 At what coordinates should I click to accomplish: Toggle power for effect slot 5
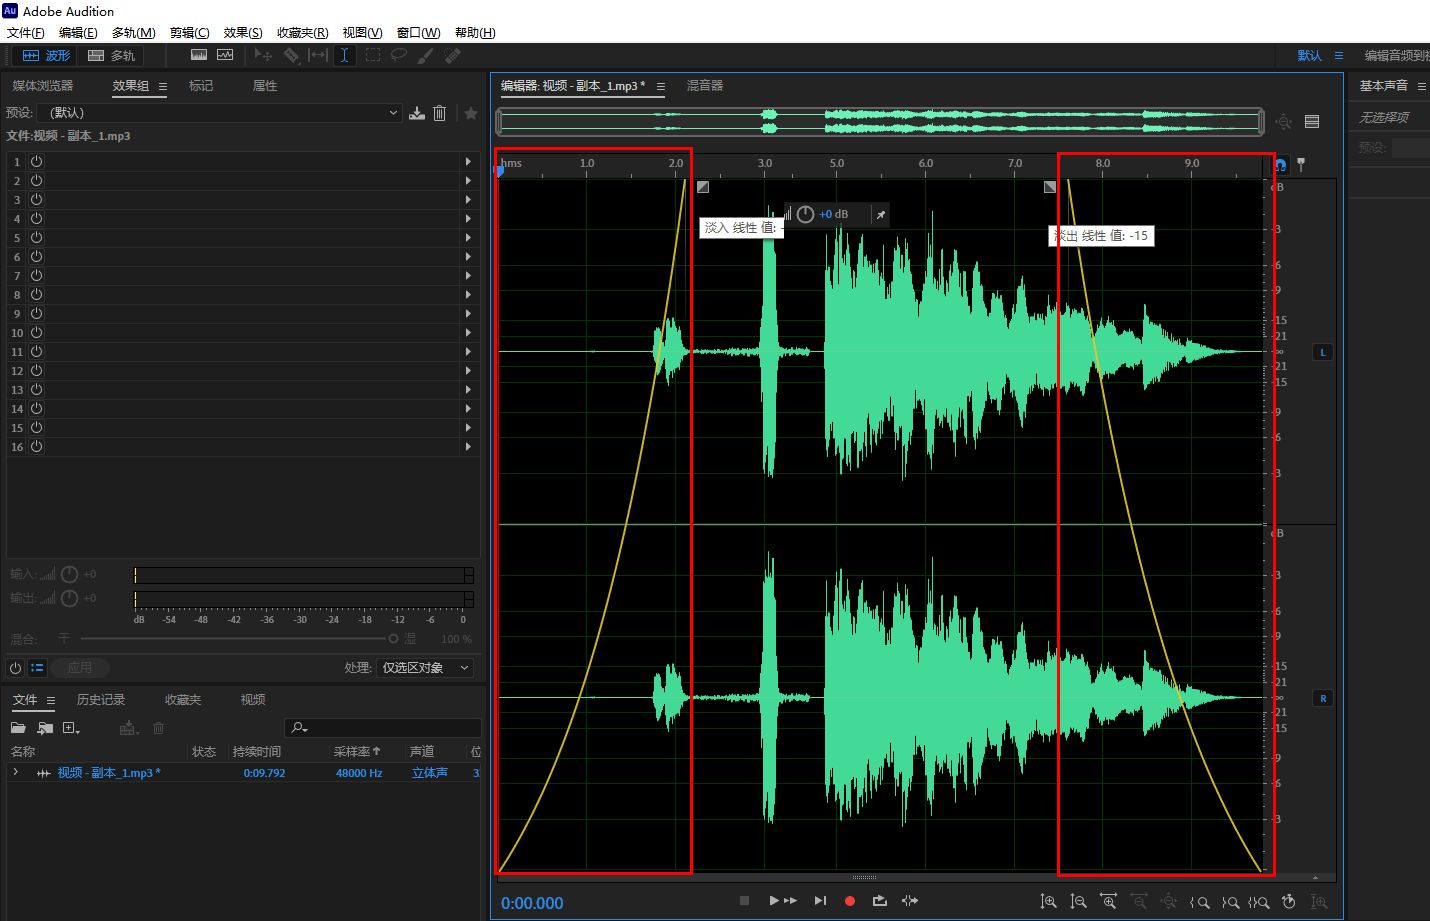pyautogui.click(x=36, y=237)
